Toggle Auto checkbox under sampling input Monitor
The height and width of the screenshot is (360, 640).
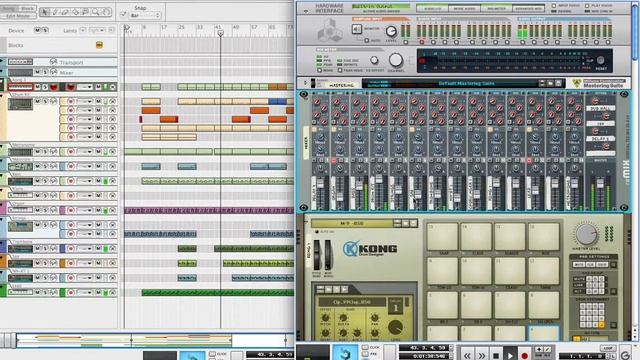point(367,40)
